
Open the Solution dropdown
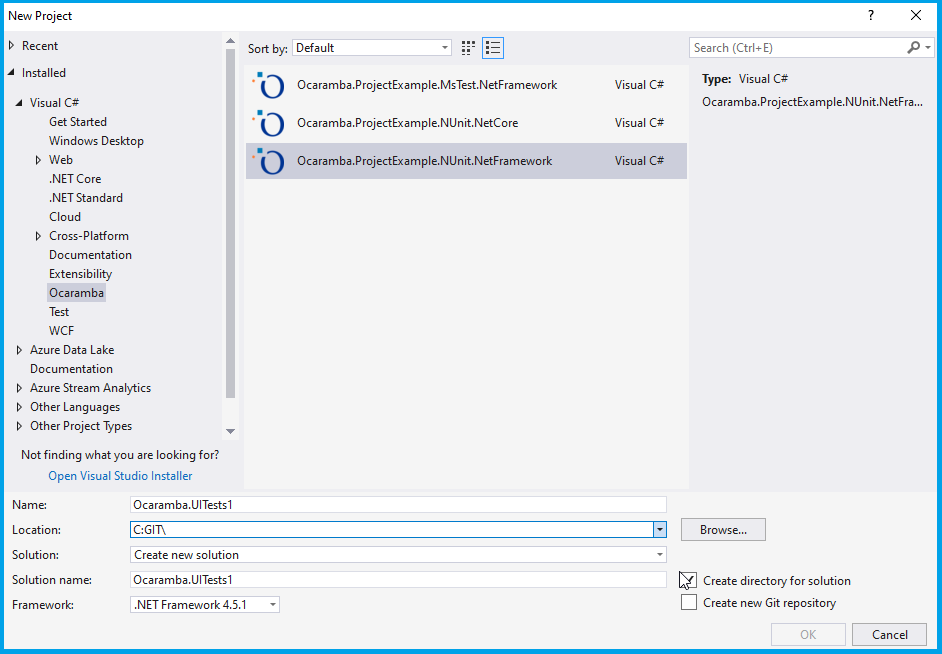pos(398,555)
